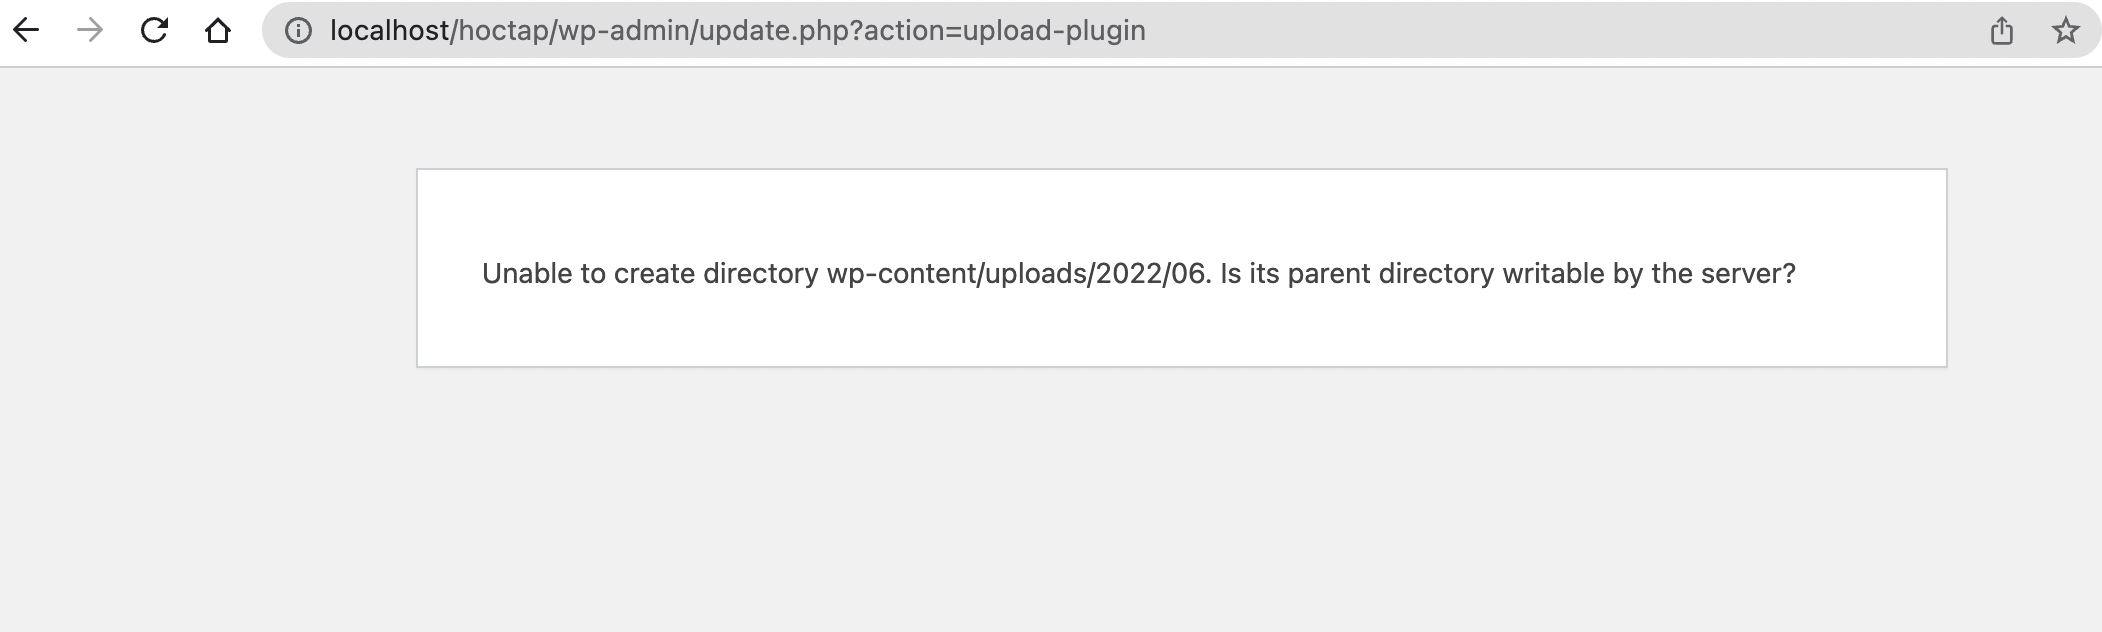This screenshot has width=2102, height=632.
Task: Click 'localhost' in the address bar
Action: click(x=389, y=31)
